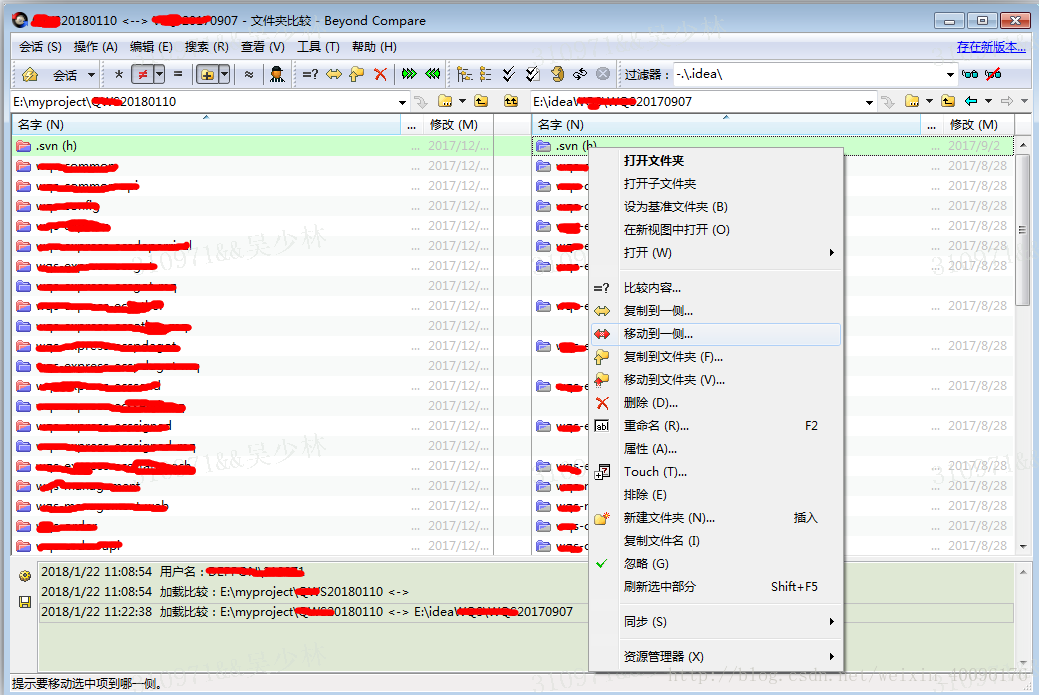Click the 会话 toolbar button
1039x695 pixels.
coord(65,75)
